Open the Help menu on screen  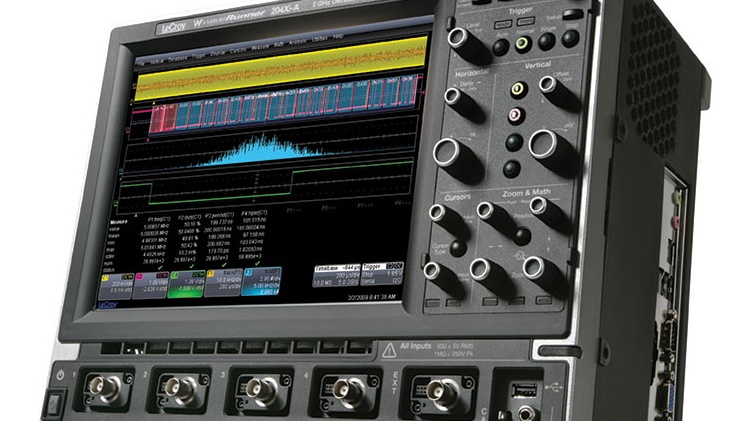338,37
